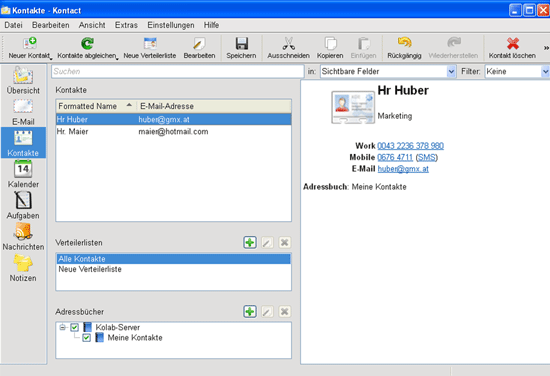550x376 pixels.
Task: Click the Einfügen paste icon
Action: (363, 43)
